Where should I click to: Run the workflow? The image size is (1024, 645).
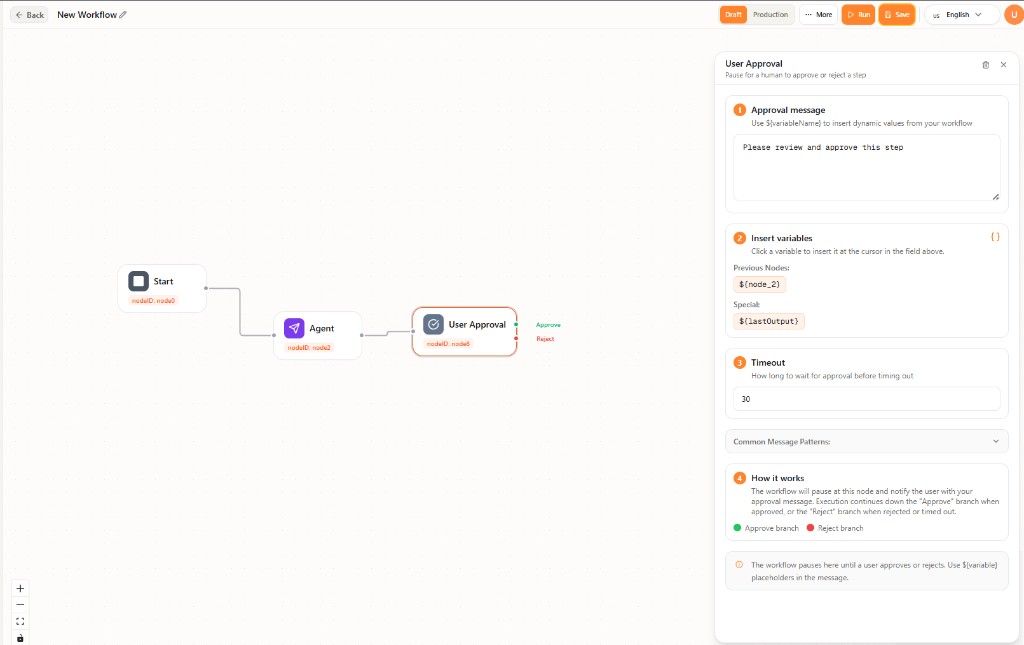858,14
